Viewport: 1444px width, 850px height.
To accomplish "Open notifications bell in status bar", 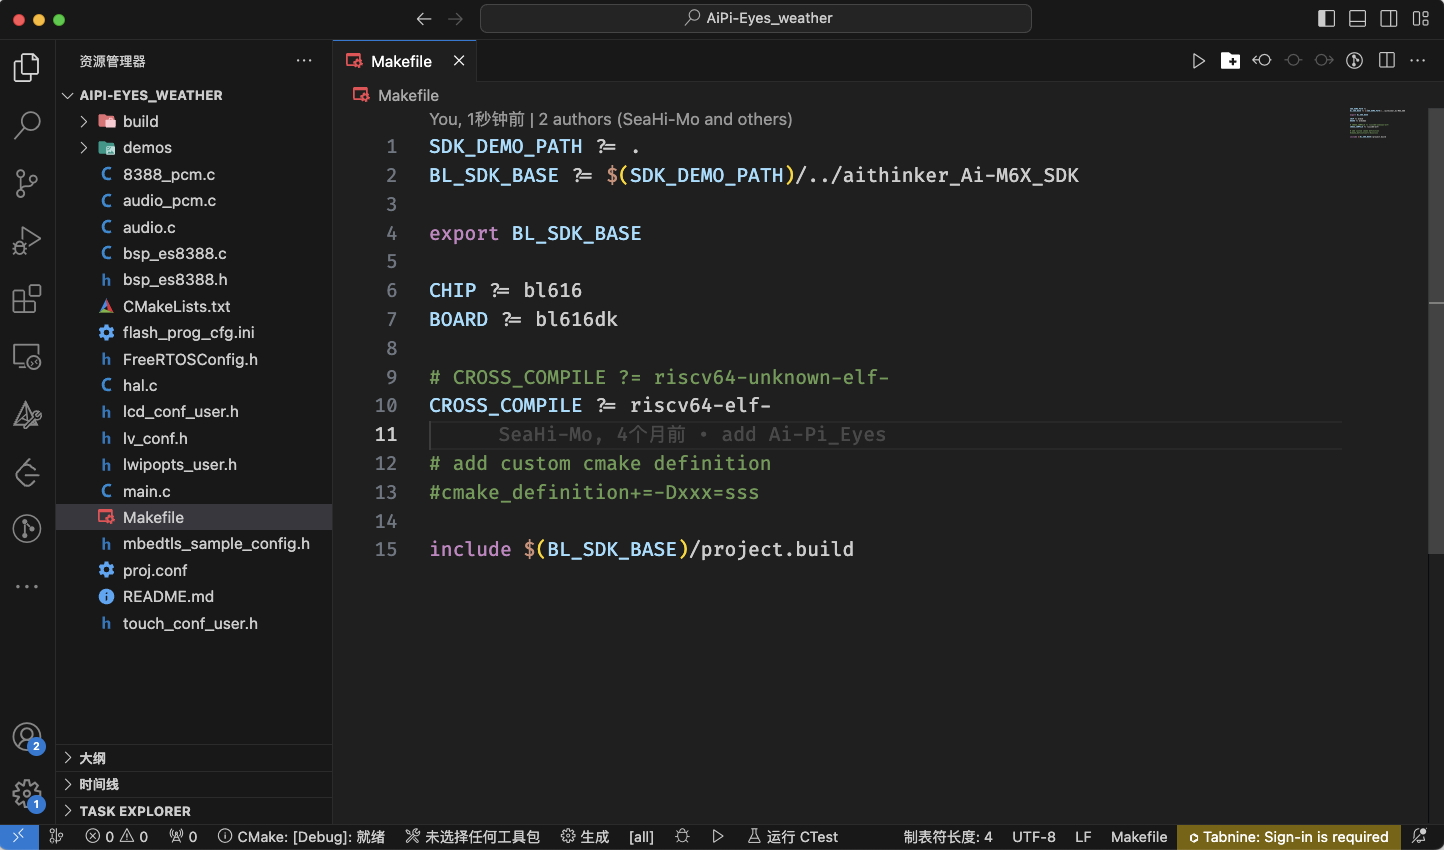I will 1419,837.
